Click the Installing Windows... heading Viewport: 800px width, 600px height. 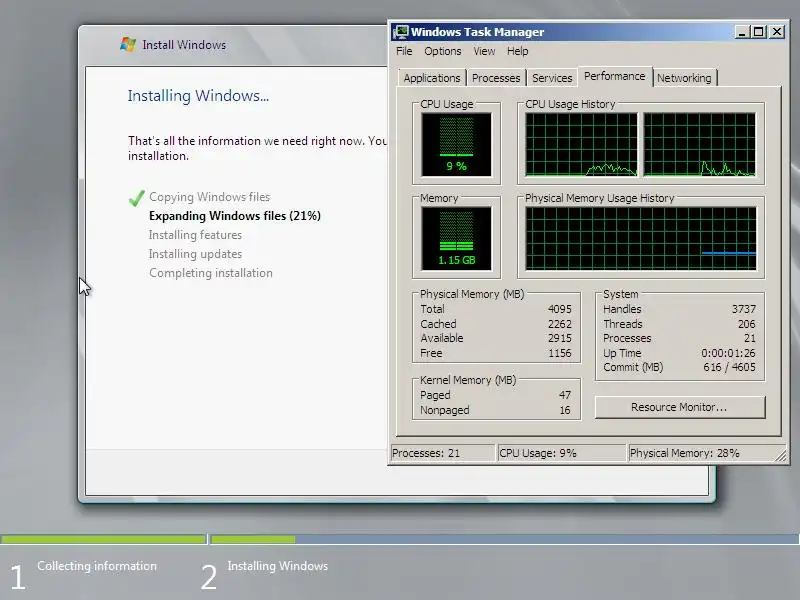pyautogui.click(x=198, y=96)
